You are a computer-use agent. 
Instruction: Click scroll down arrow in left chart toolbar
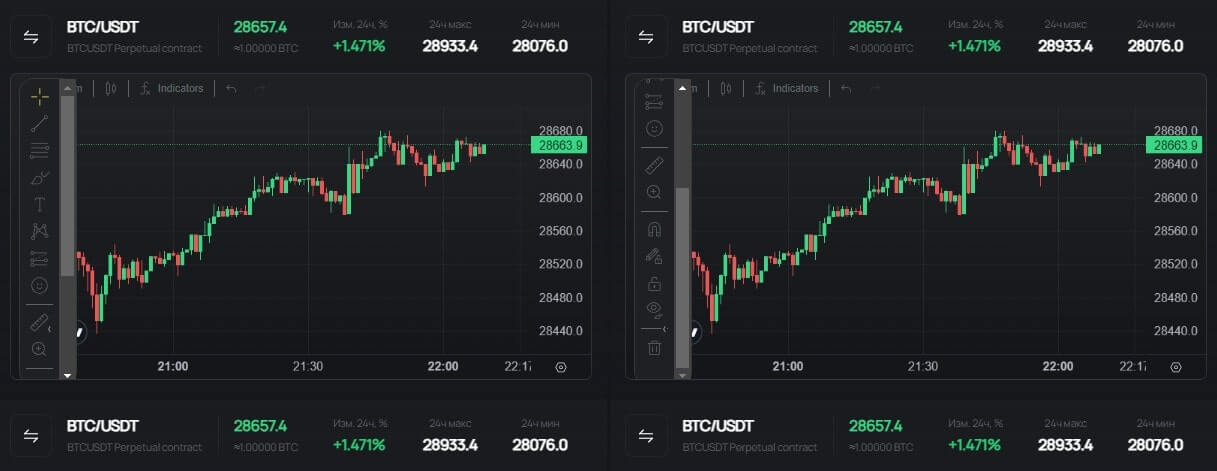point(68,374)
